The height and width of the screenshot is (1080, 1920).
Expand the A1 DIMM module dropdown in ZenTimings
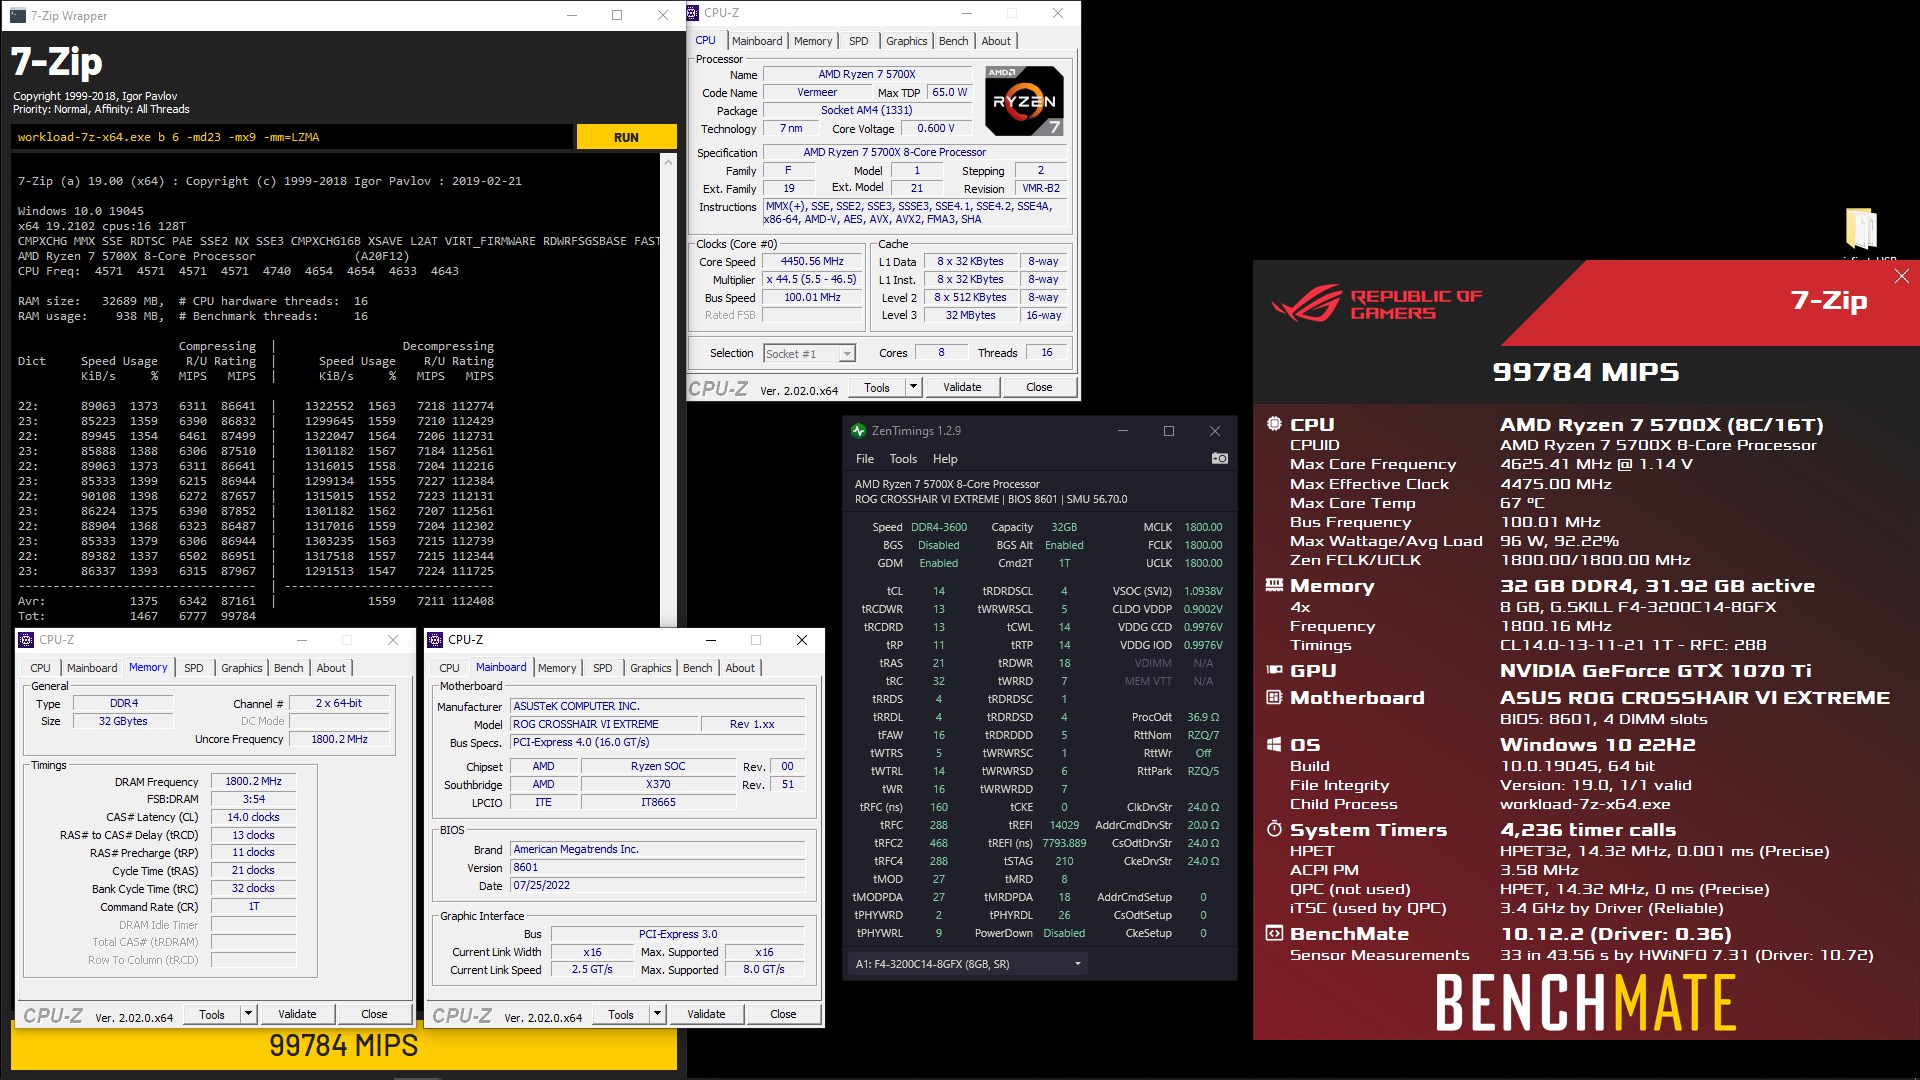pyautogui.click(x=968, y=964)
